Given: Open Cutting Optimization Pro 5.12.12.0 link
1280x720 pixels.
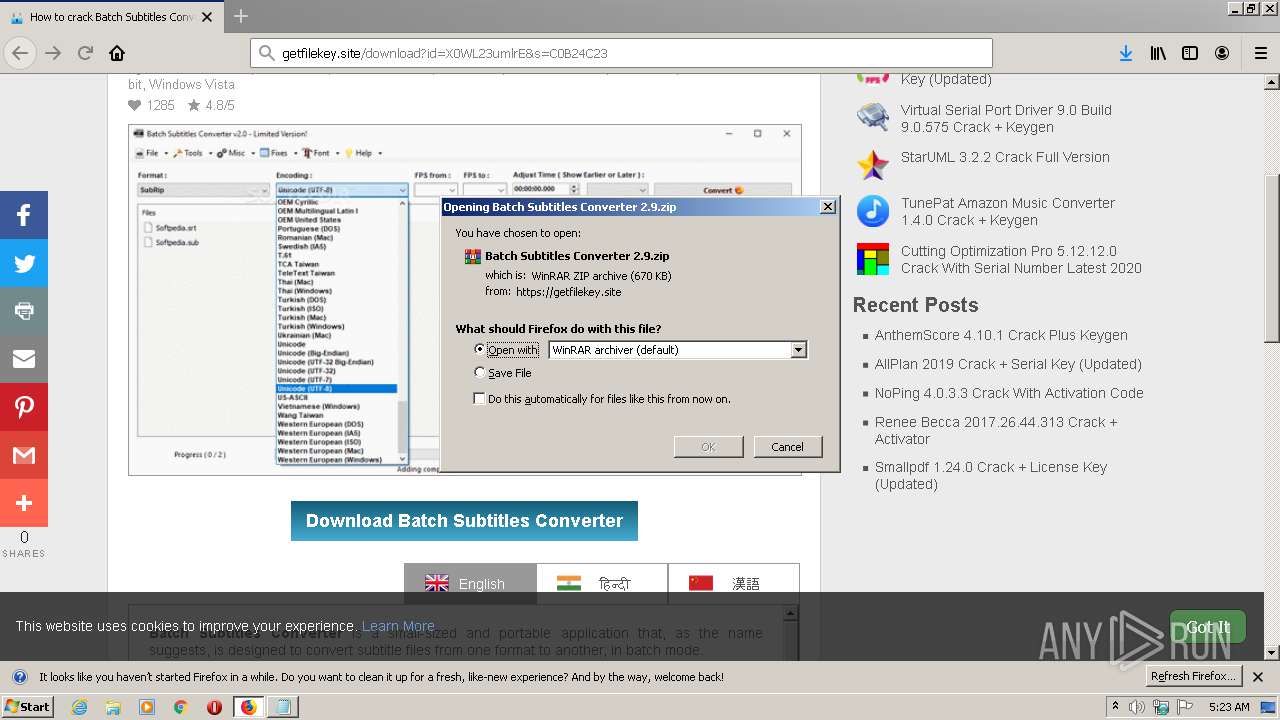Looking at the screenshot, I should [1021, 260].
